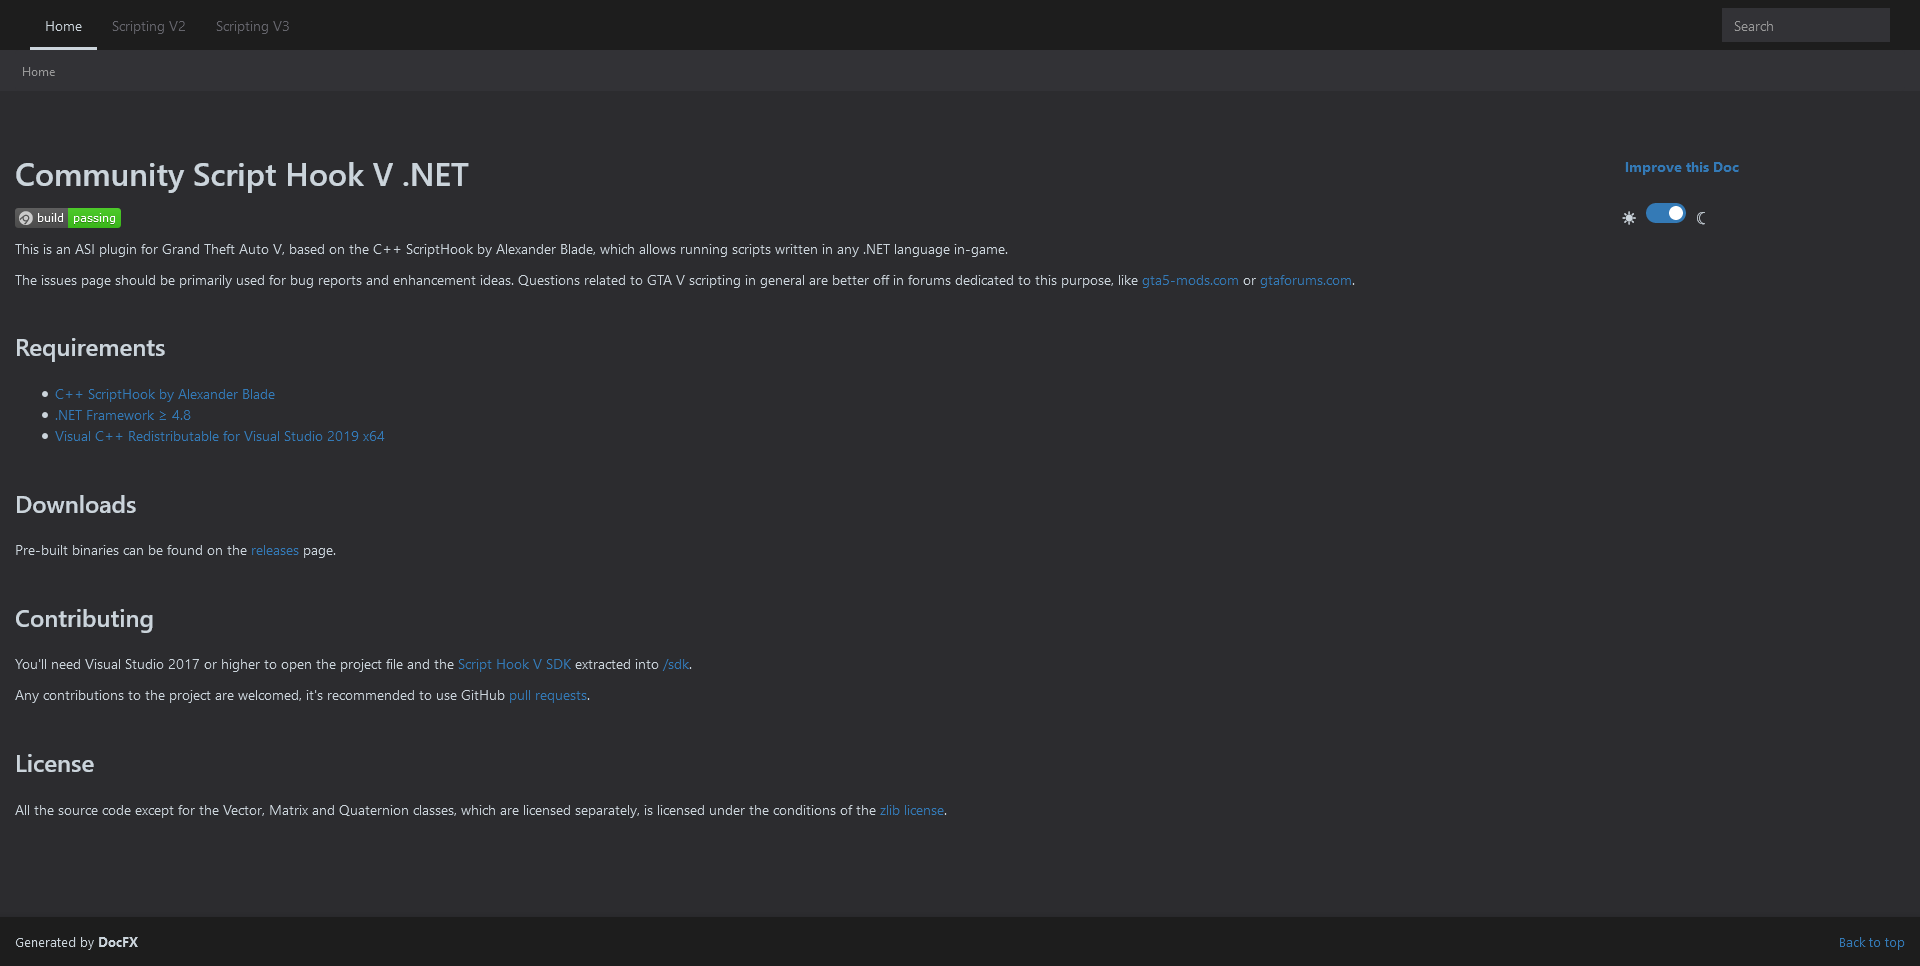
Task: Click the sun icon for light theme
Action: click(x=1629, y=216)
